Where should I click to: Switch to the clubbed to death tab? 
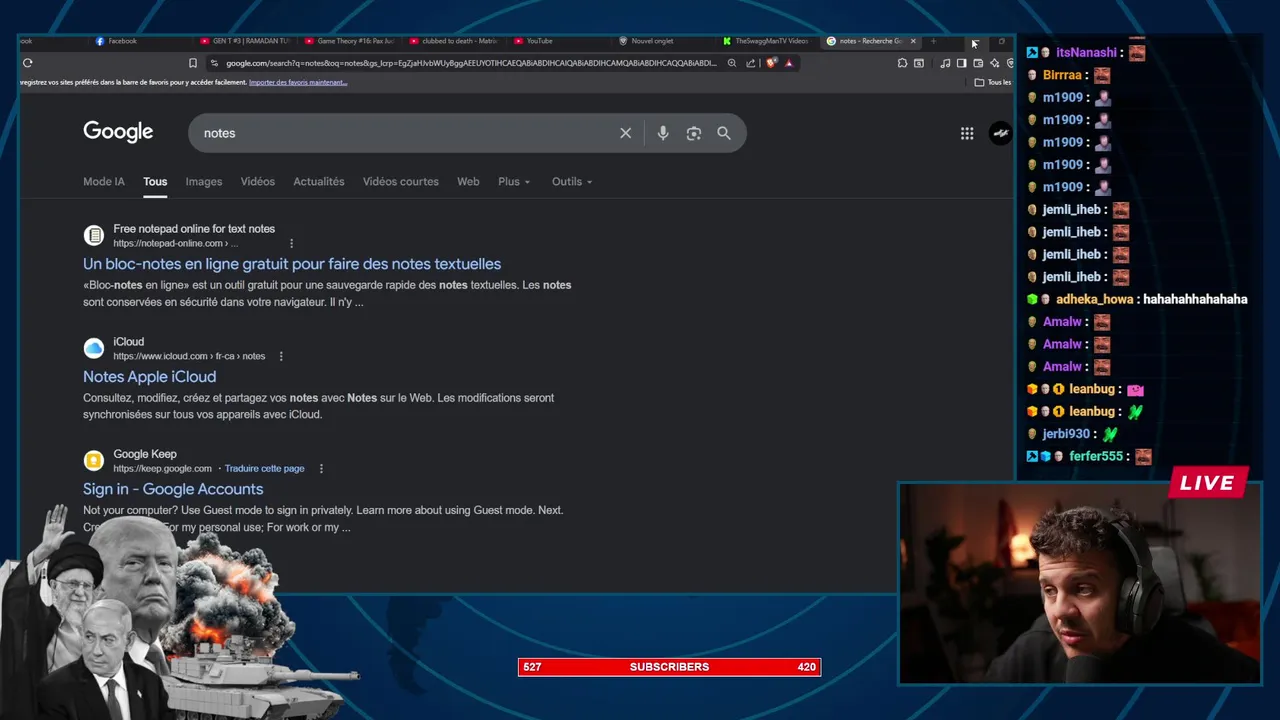coord(453,41)
